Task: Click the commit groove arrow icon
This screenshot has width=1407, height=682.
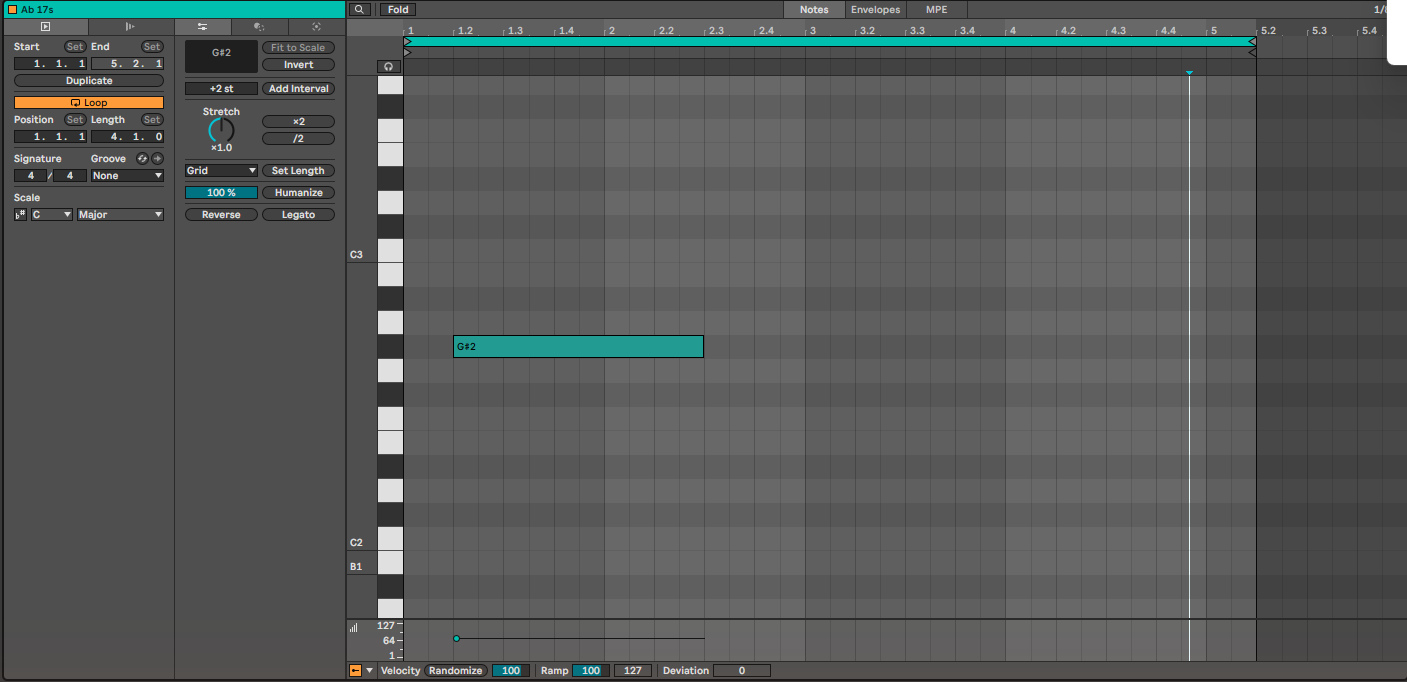Action: [x=157, y=159]
